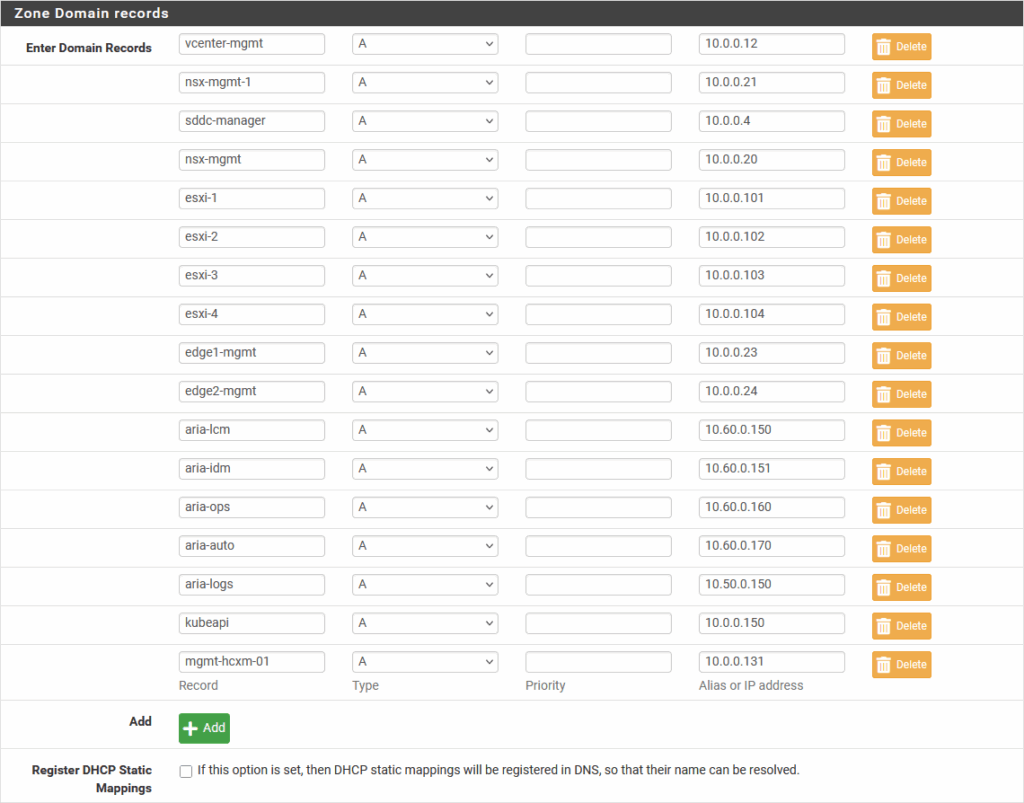Click trash icon in sddc-manager row
This screenshot has width=1024, height=803.
(884, 124)
